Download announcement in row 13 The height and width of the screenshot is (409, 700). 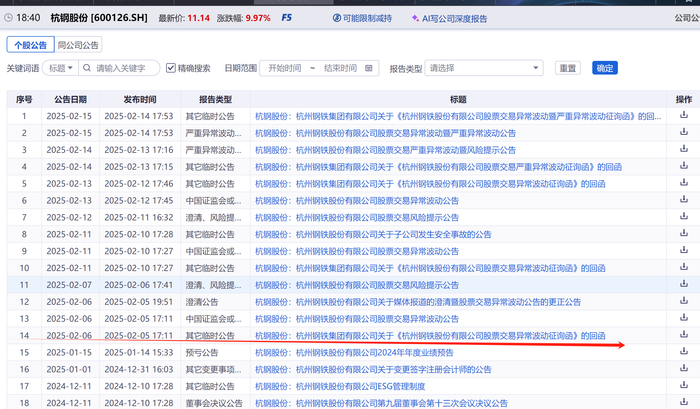(683, 317)
